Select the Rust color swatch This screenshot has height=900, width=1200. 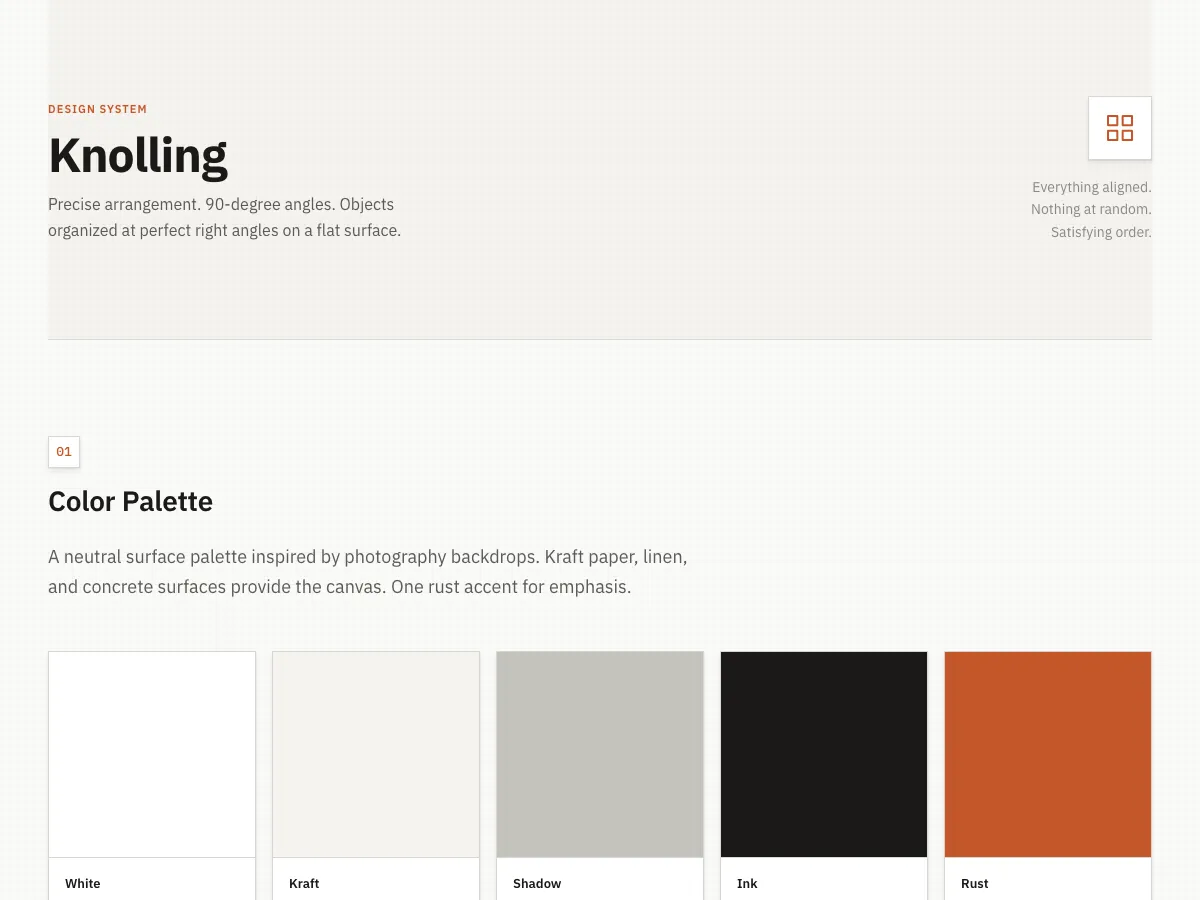(1048, 754)
